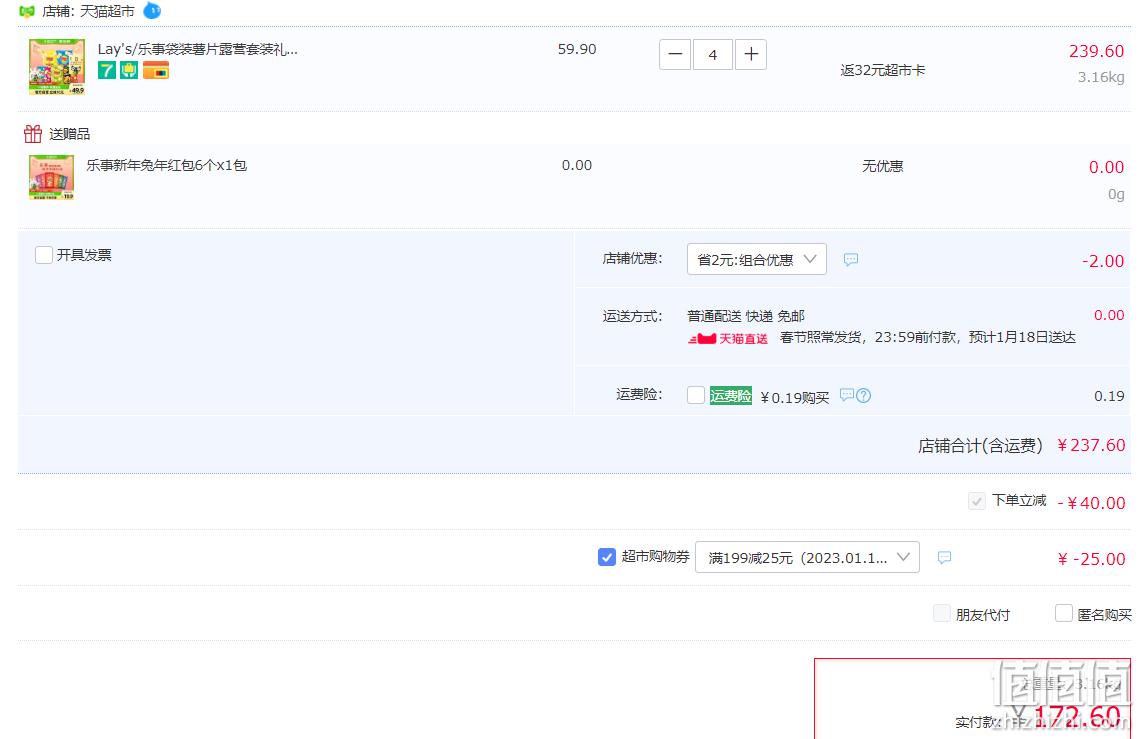Viewport: 1141px width, 739px height.
Task: Tick the 朋友代付 checkbox
Action: 942,613
